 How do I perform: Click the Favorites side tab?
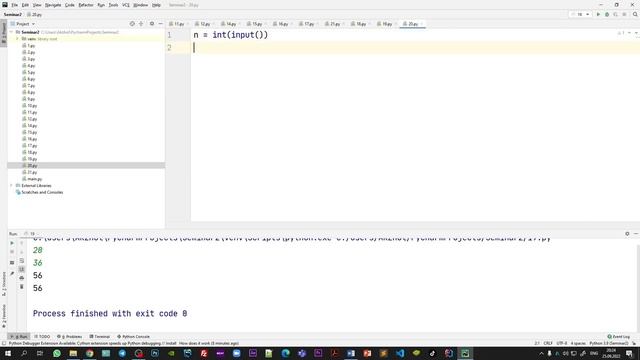(4, 316)
